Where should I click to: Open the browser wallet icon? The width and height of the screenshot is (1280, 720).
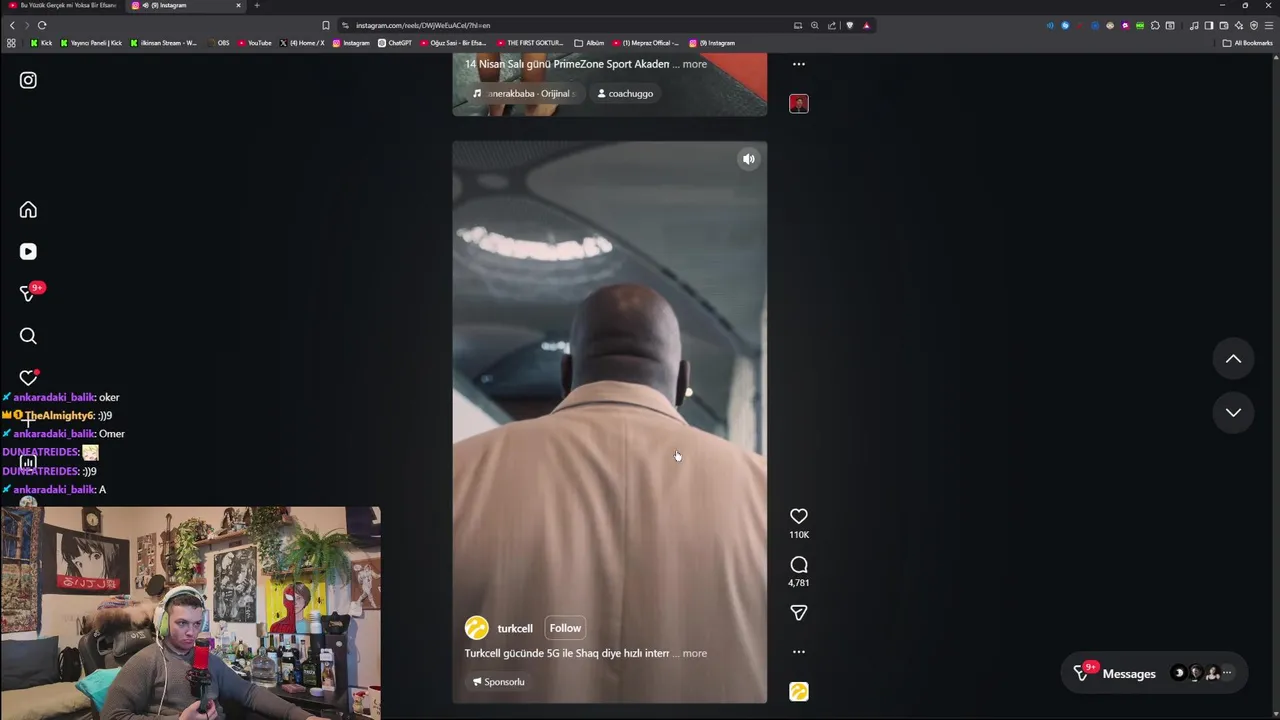point(1224,25)
